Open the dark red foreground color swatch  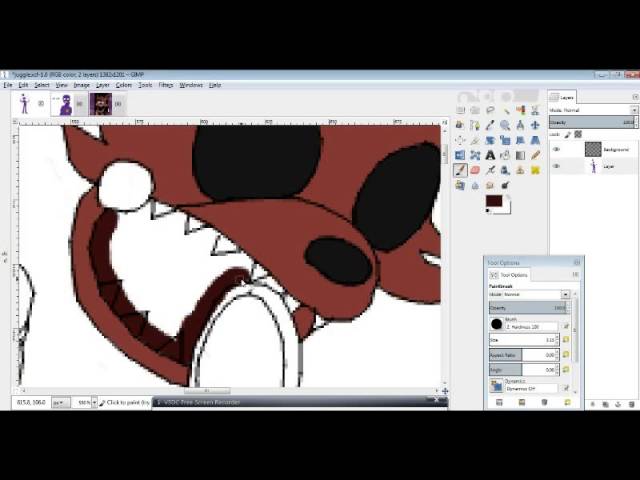(494, 201)
